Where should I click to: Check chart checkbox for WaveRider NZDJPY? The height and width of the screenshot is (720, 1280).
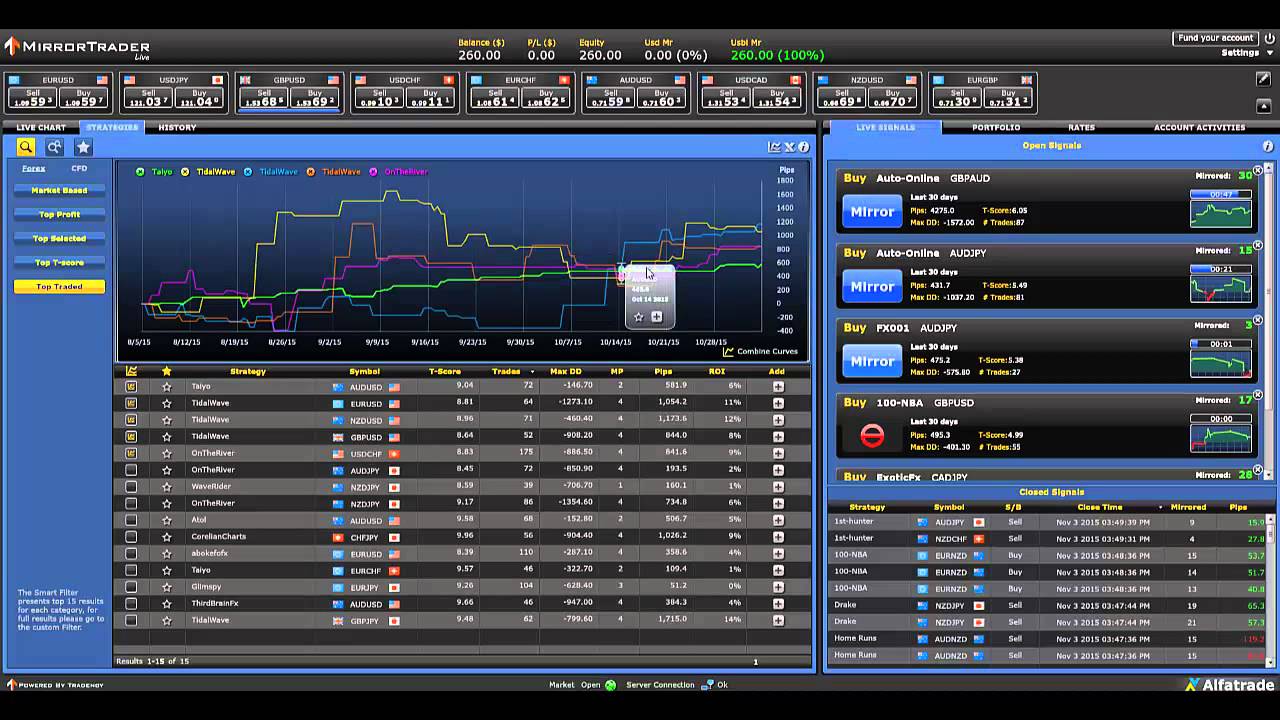131,486
